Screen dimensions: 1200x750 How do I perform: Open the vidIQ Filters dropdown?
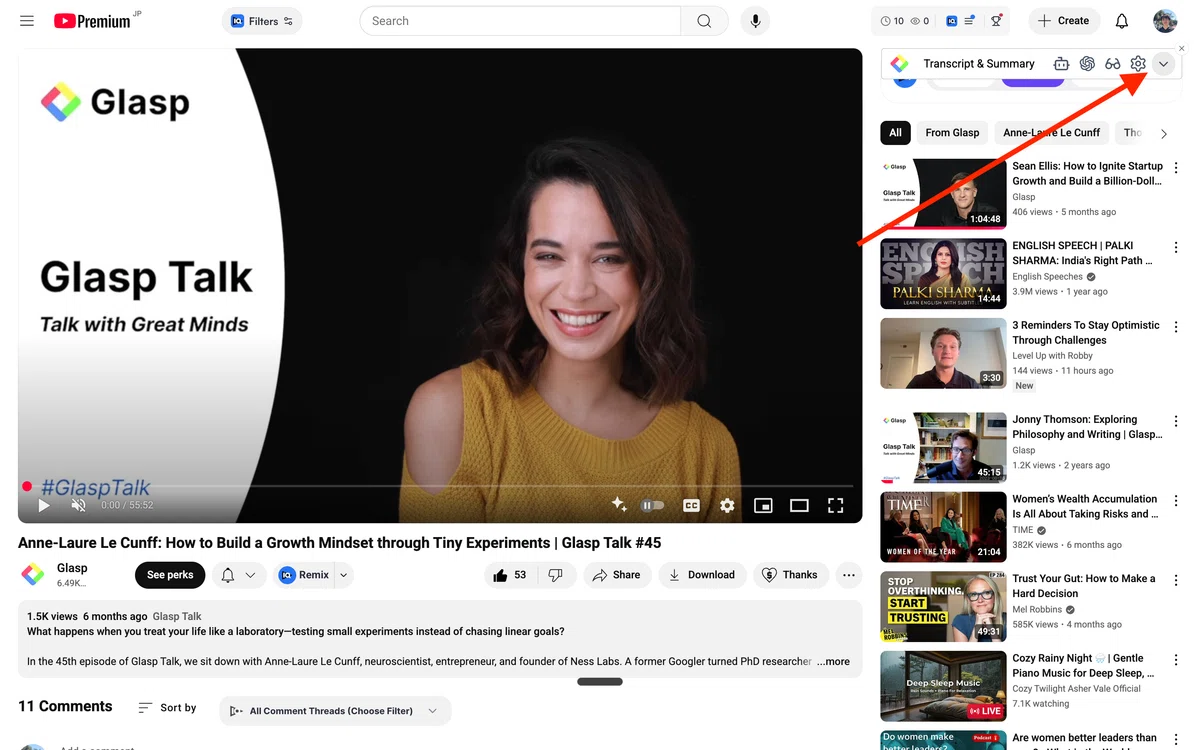click(x=262, y=21)
